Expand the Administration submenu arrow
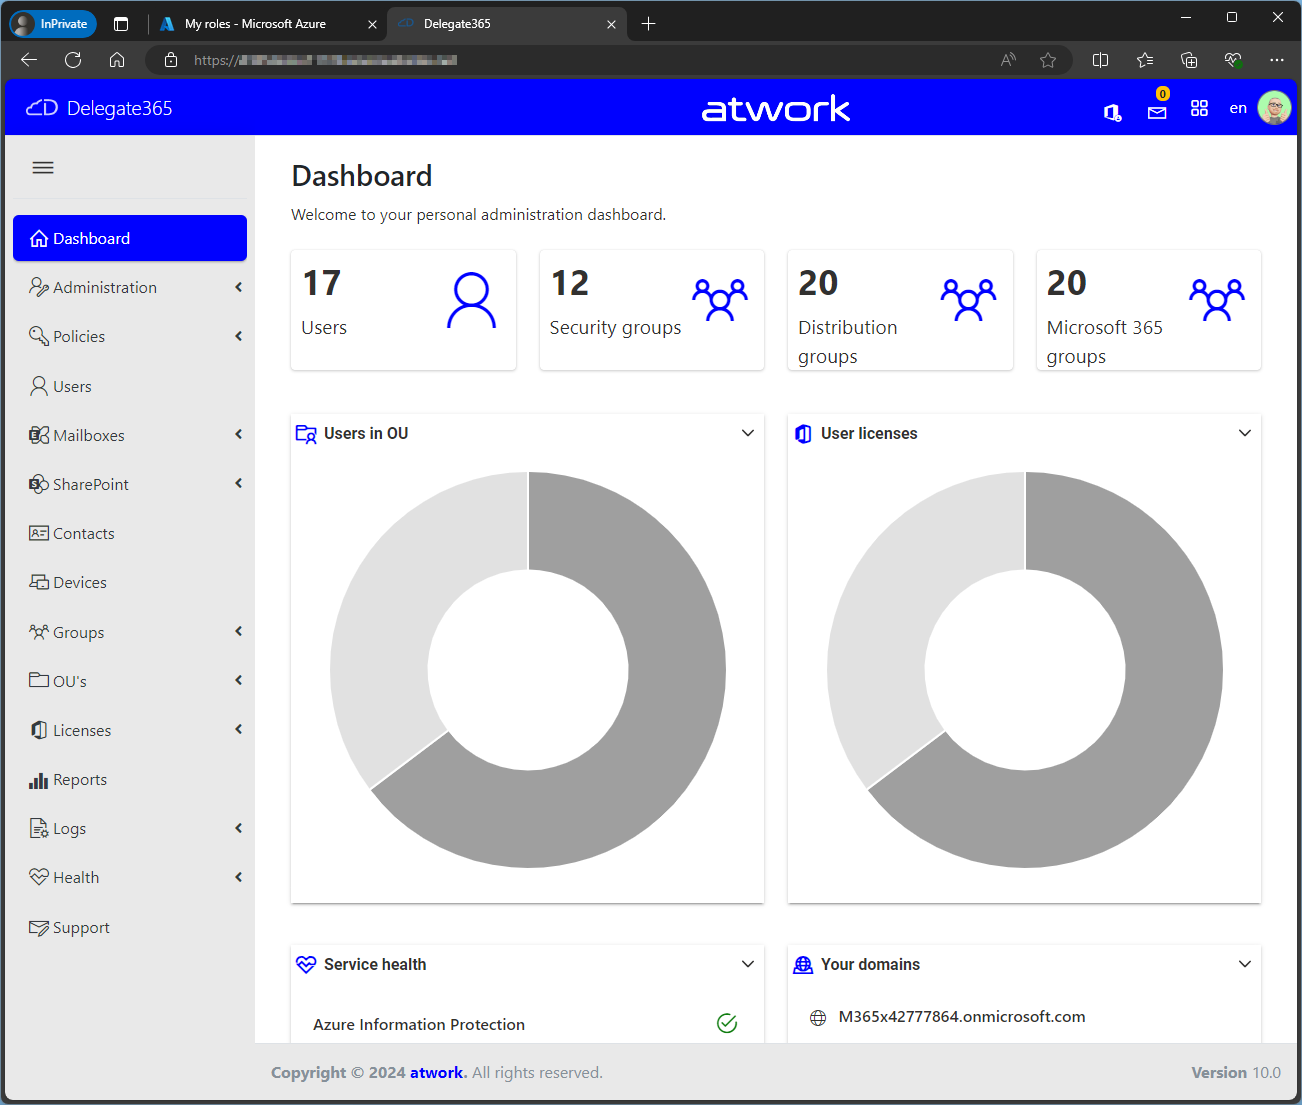This screenshot has height=1105, width=1302. (x=238, y=288)
